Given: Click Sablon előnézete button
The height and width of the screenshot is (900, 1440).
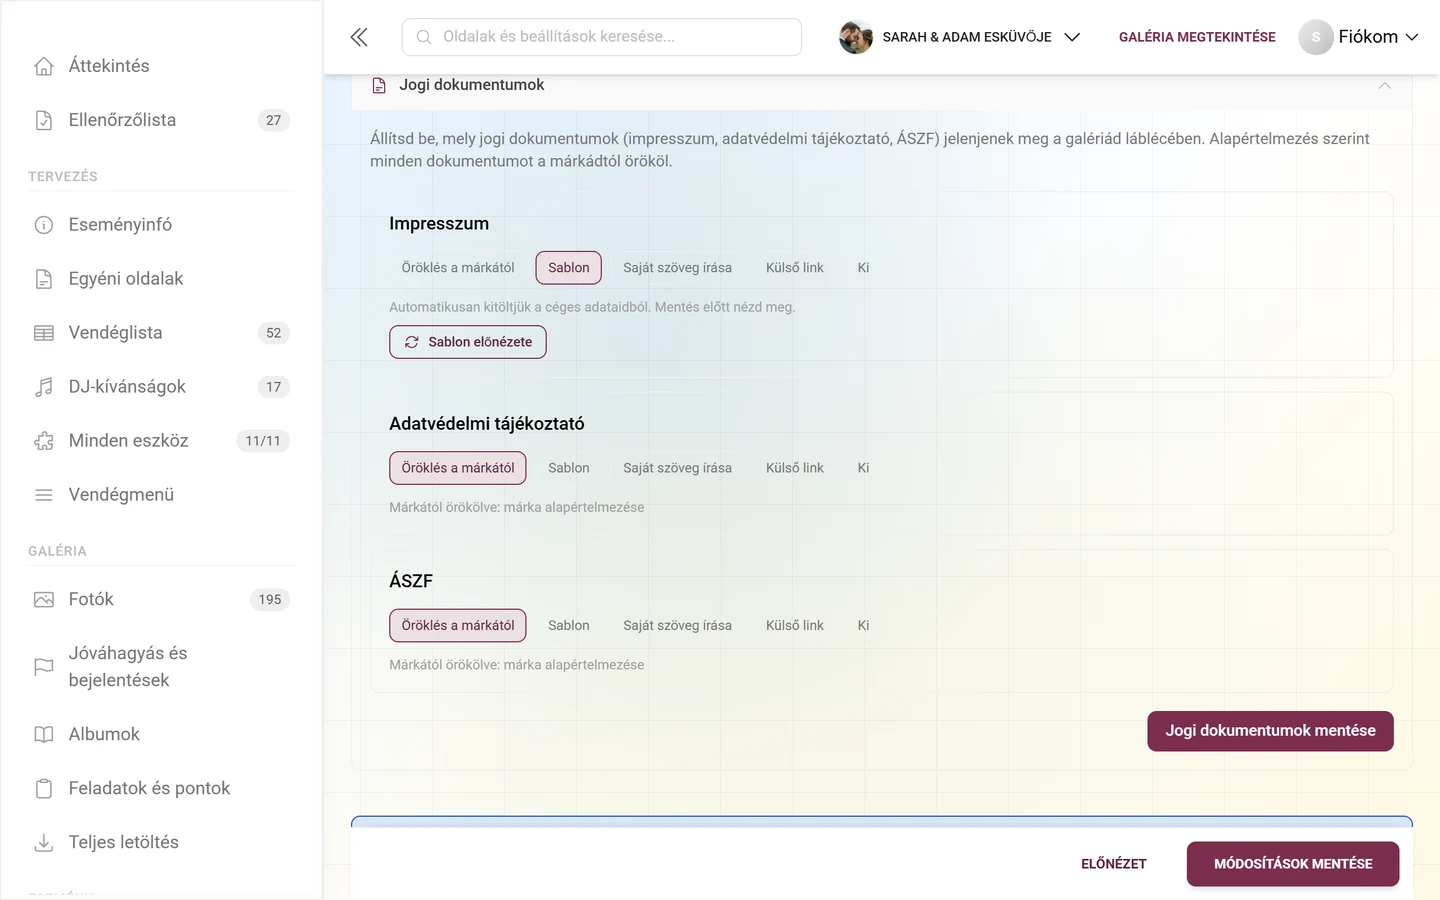Looking at the screenshot, I should coord(468,342).
